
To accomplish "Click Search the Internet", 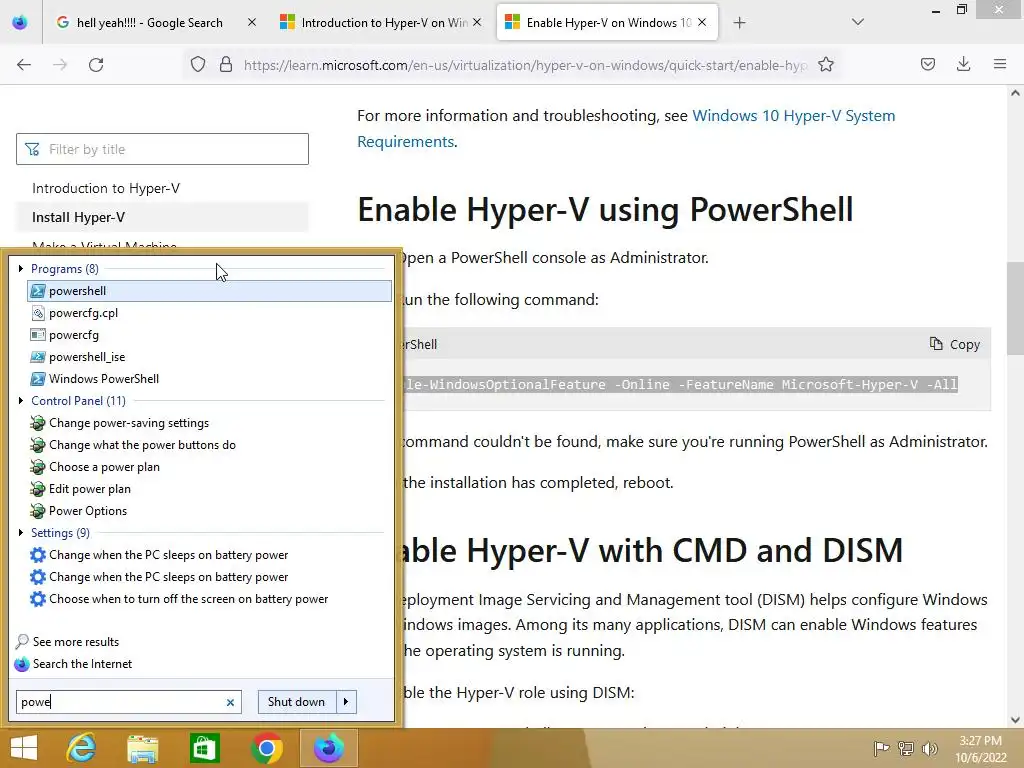I will tap(74, 664).
